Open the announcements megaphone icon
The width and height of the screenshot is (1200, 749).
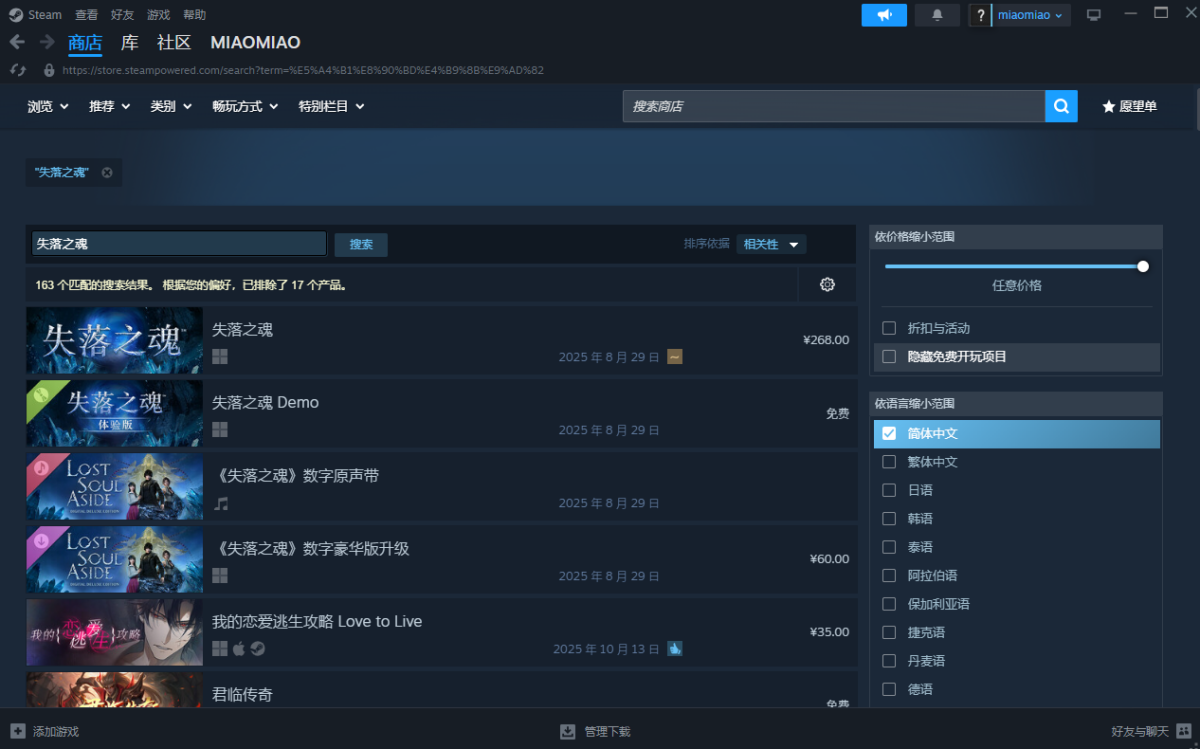pyautogui.click(x=884, y=15)
